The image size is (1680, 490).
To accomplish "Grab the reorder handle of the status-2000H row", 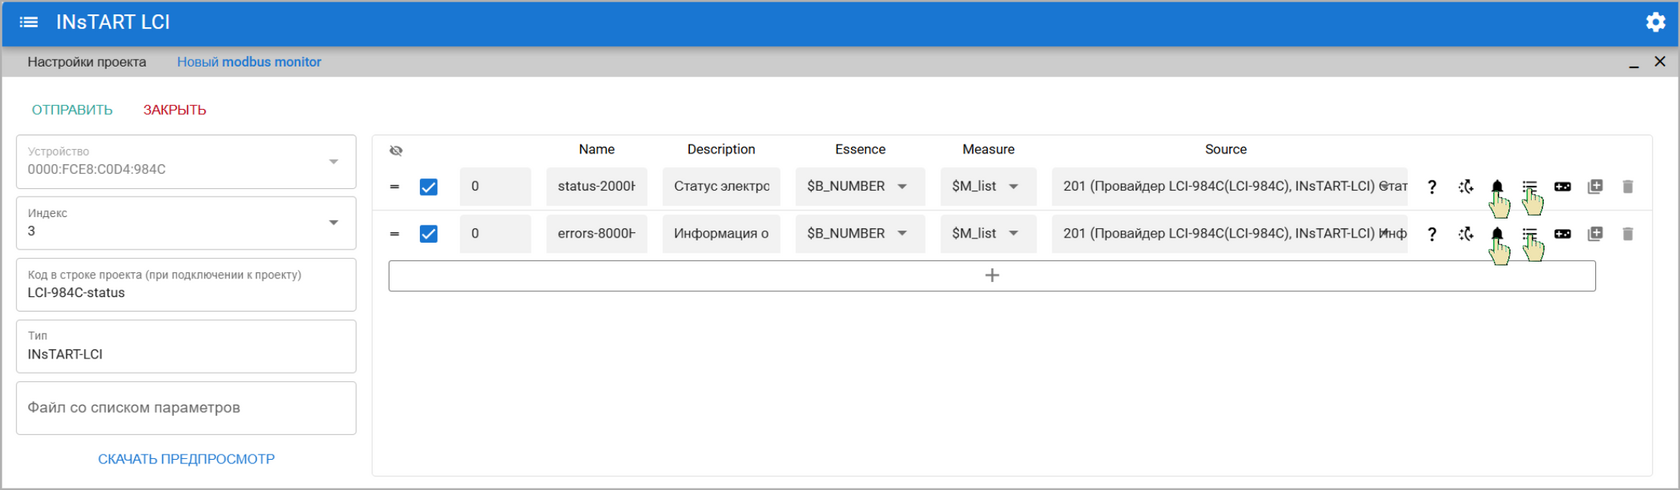I will [395, 187].
